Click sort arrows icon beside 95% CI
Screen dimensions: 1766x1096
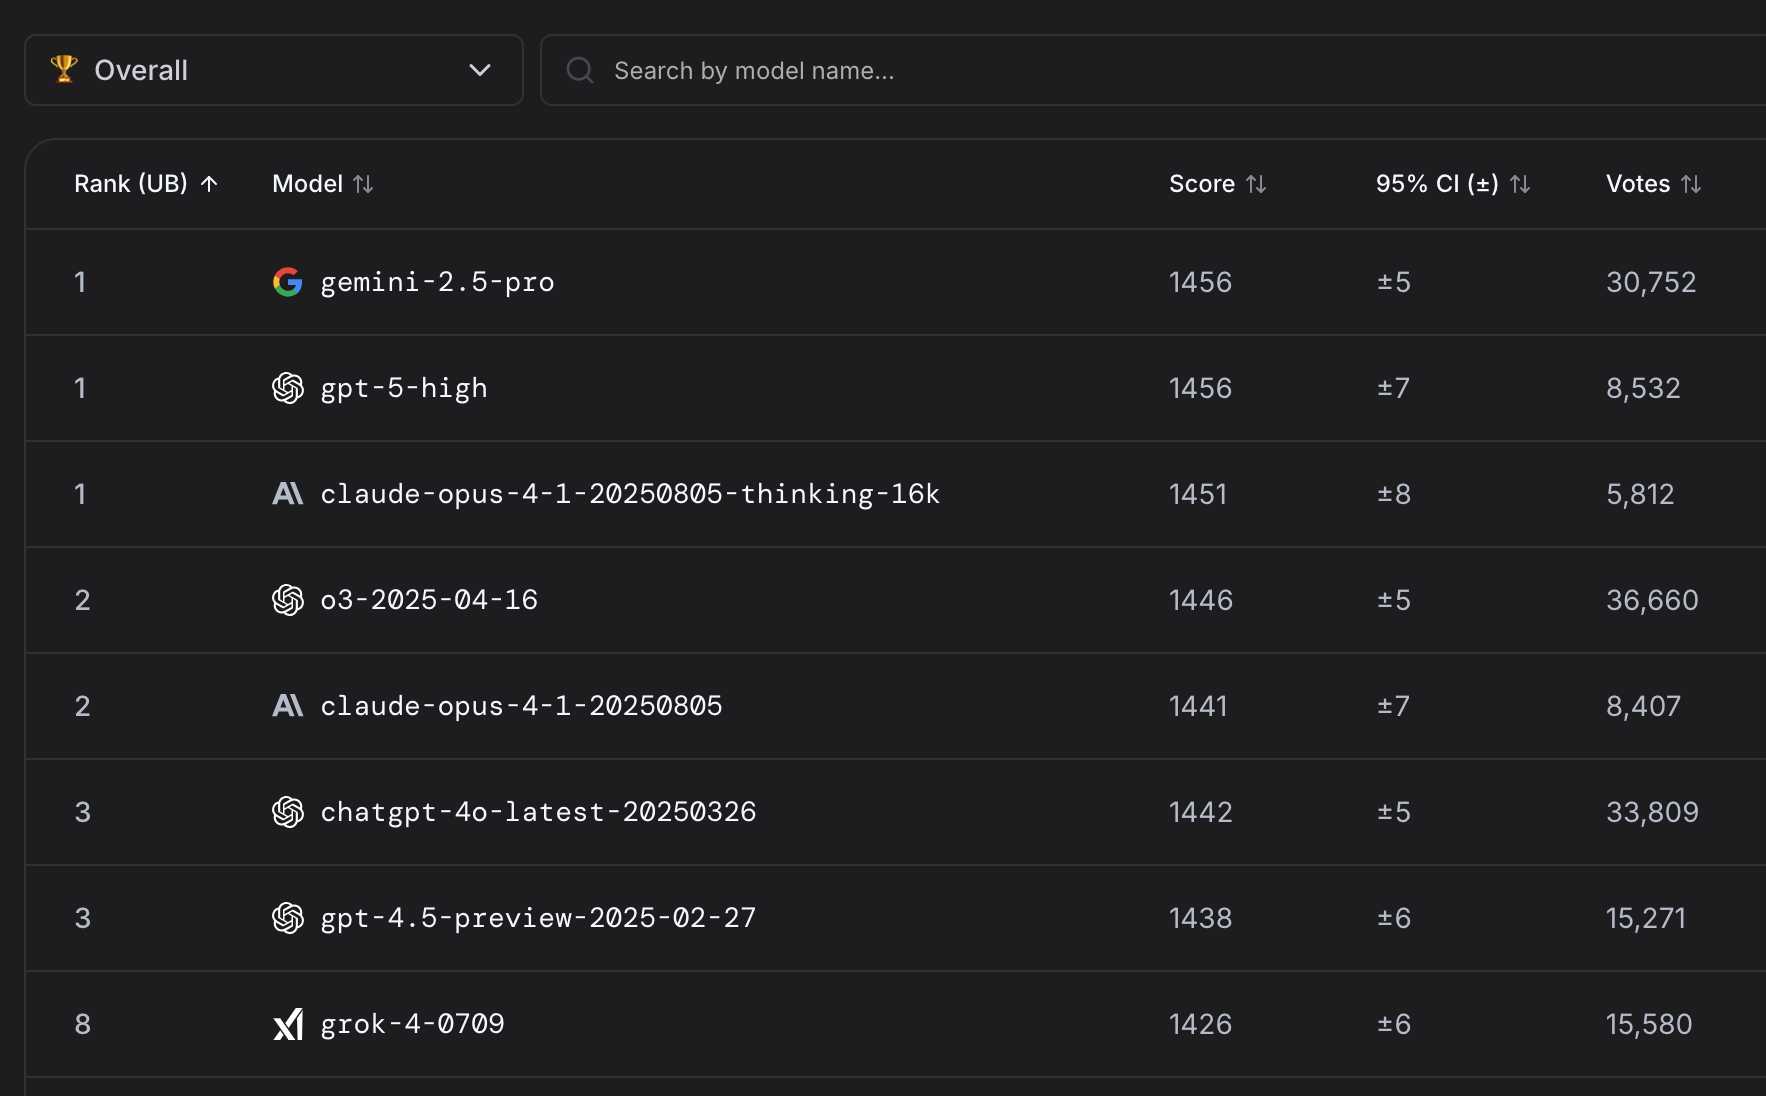(1520, 184)
